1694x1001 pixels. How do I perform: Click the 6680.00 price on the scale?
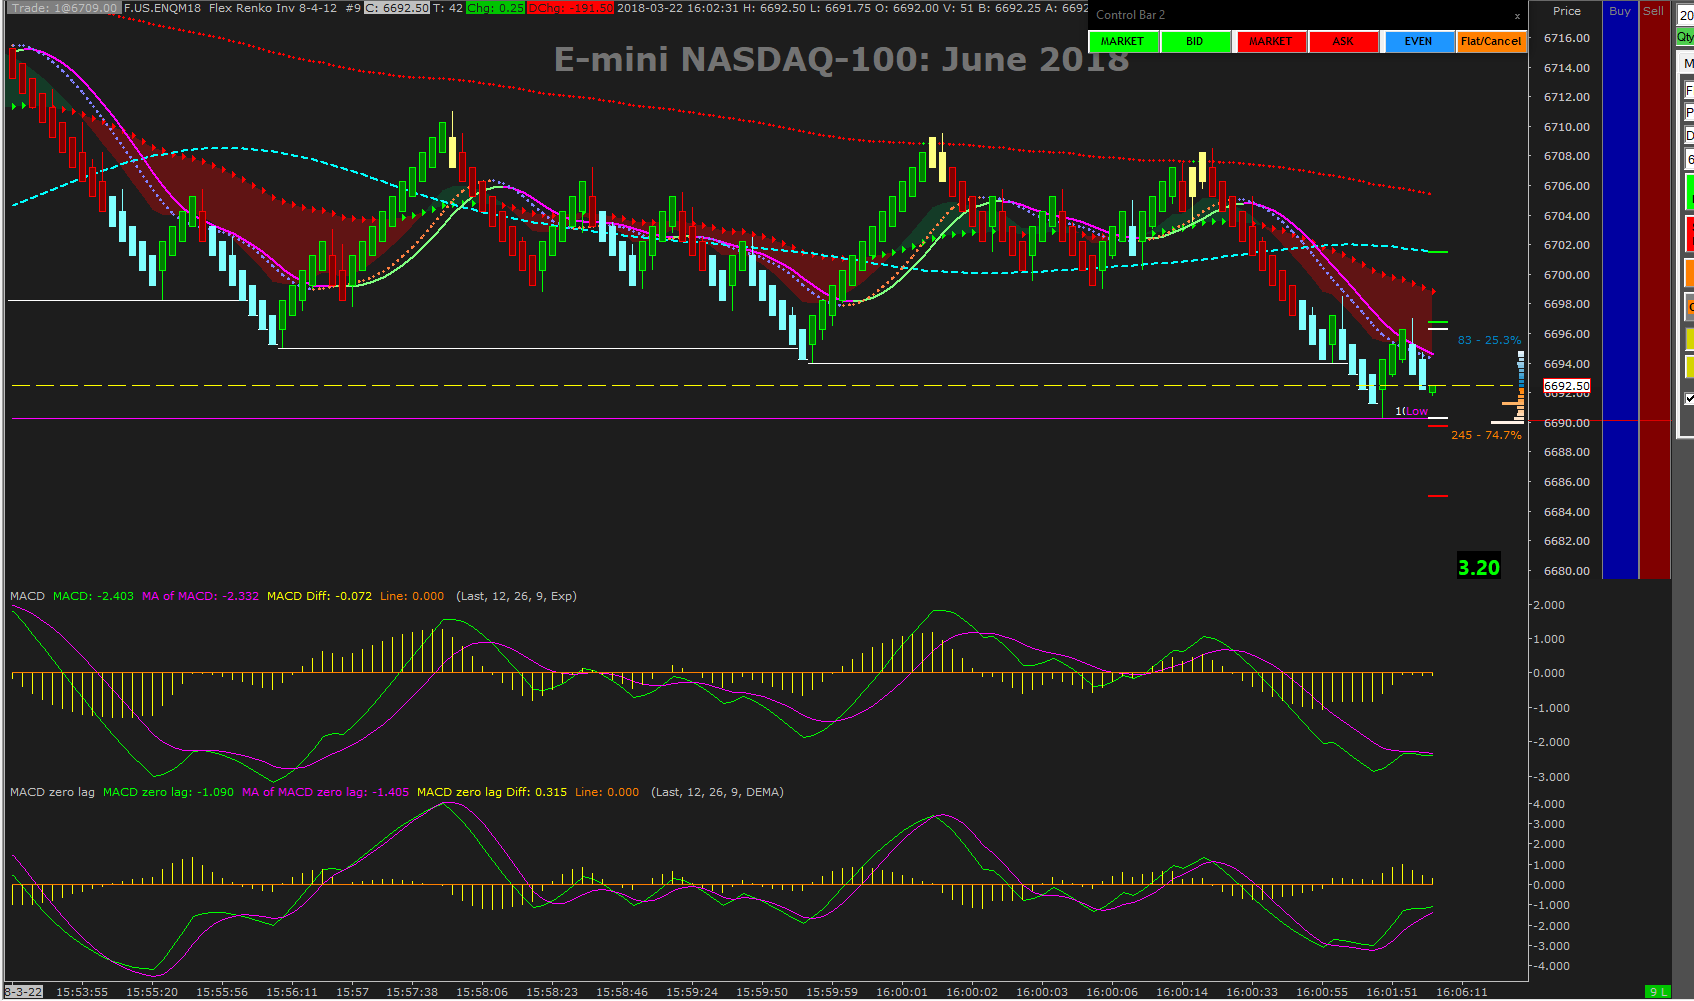pos(1567,571)
